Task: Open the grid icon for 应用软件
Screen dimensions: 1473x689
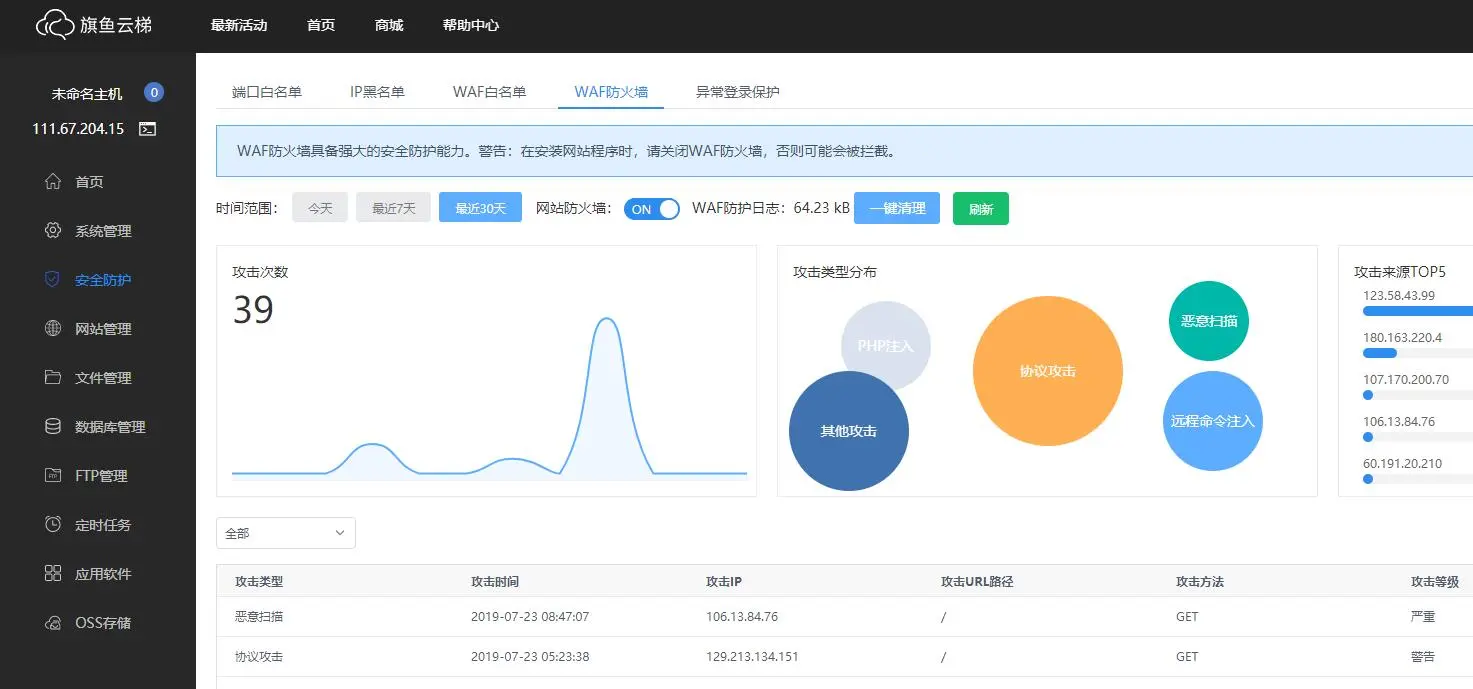Action: pos(53,573)
